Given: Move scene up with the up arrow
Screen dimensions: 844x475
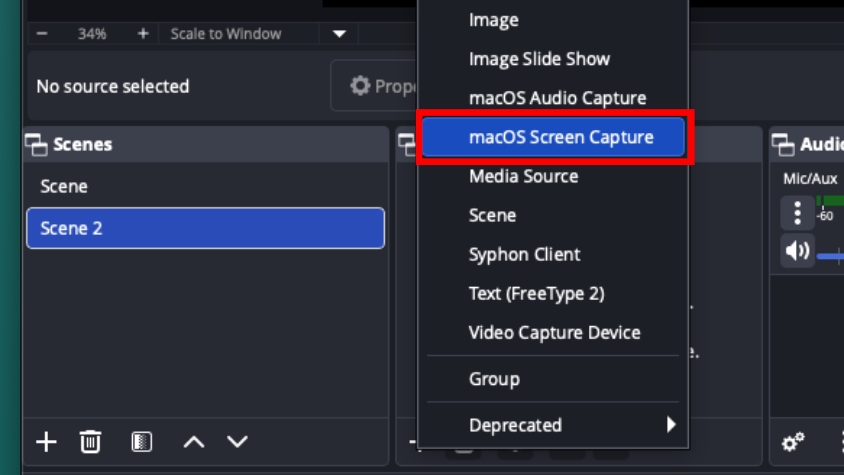Looking at the screenshot, I should [193, 441].
